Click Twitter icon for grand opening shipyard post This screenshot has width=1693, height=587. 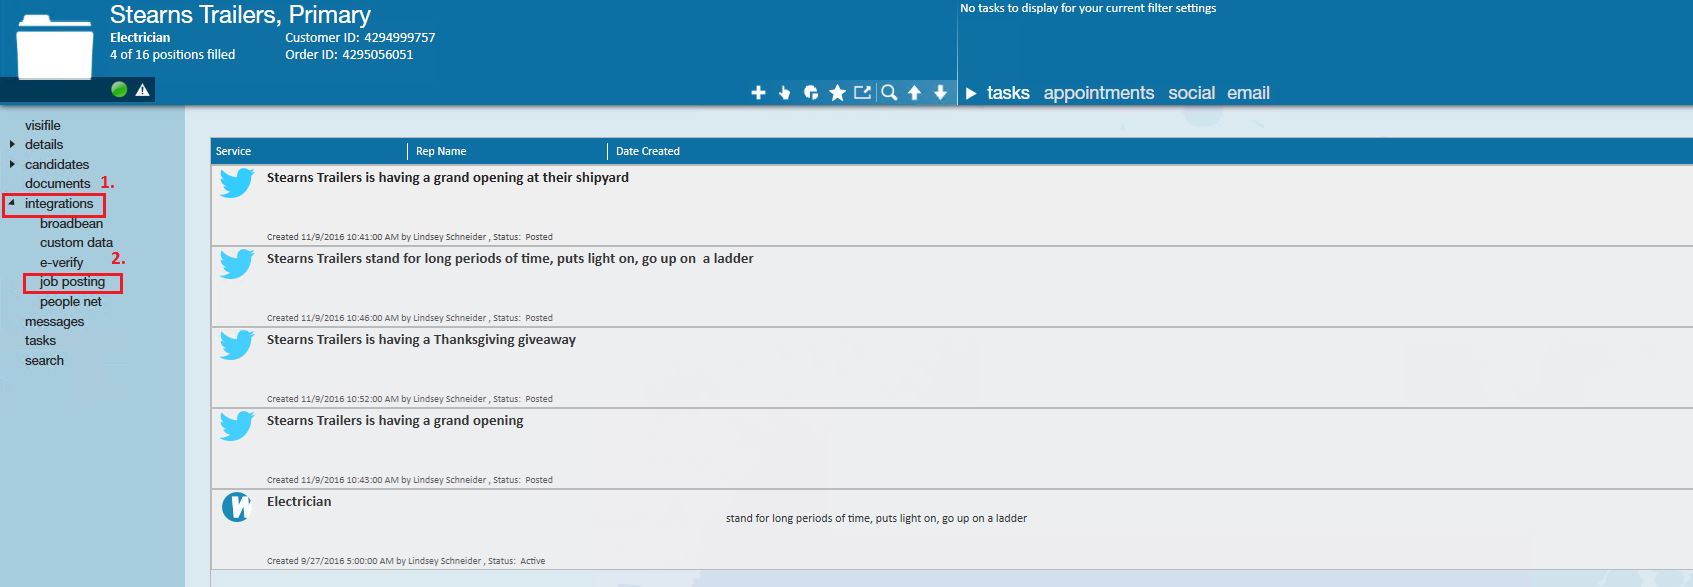coord(237,183)
